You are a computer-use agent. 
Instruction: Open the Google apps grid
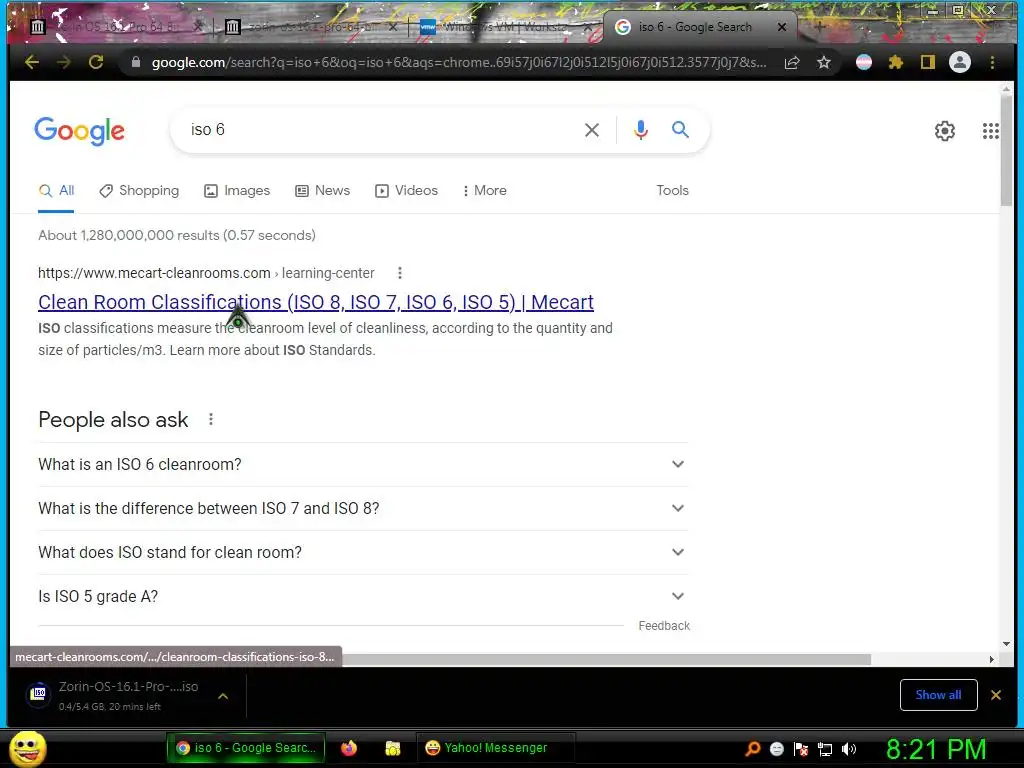pyautogui.click(x=990, y=131)
